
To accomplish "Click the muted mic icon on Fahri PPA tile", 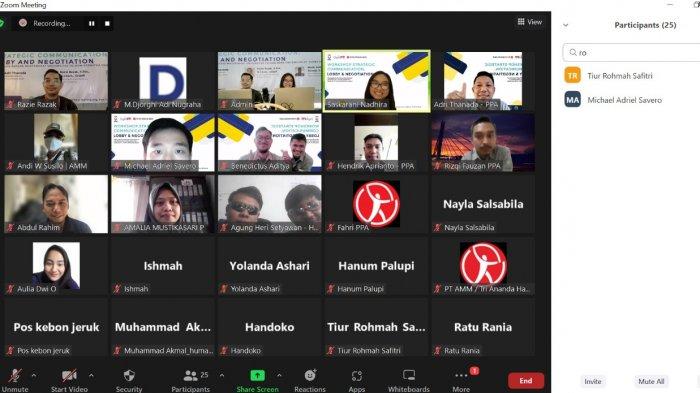I will coord(331,227).
